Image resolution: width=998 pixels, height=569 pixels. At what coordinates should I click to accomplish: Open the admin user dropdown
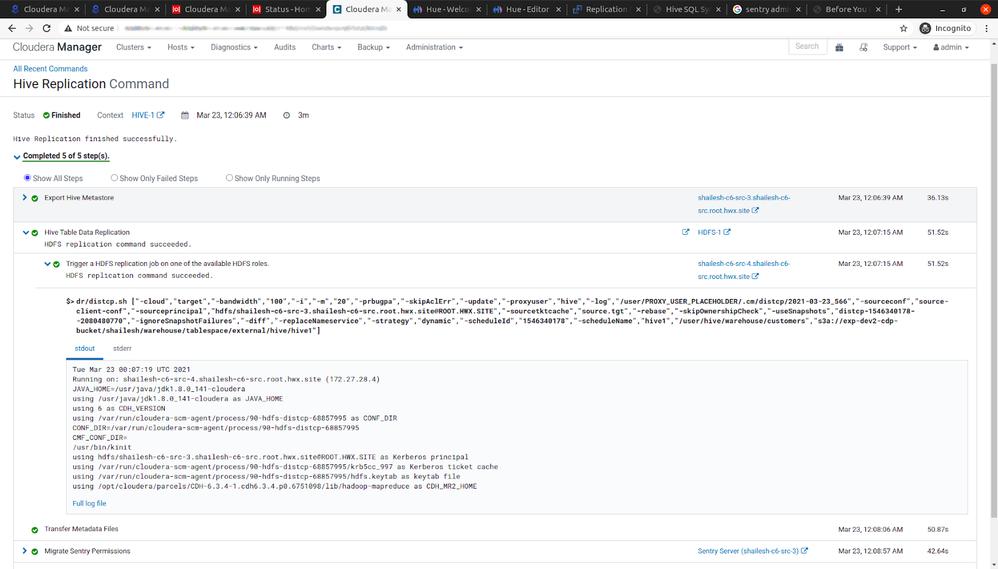(951, 47)
